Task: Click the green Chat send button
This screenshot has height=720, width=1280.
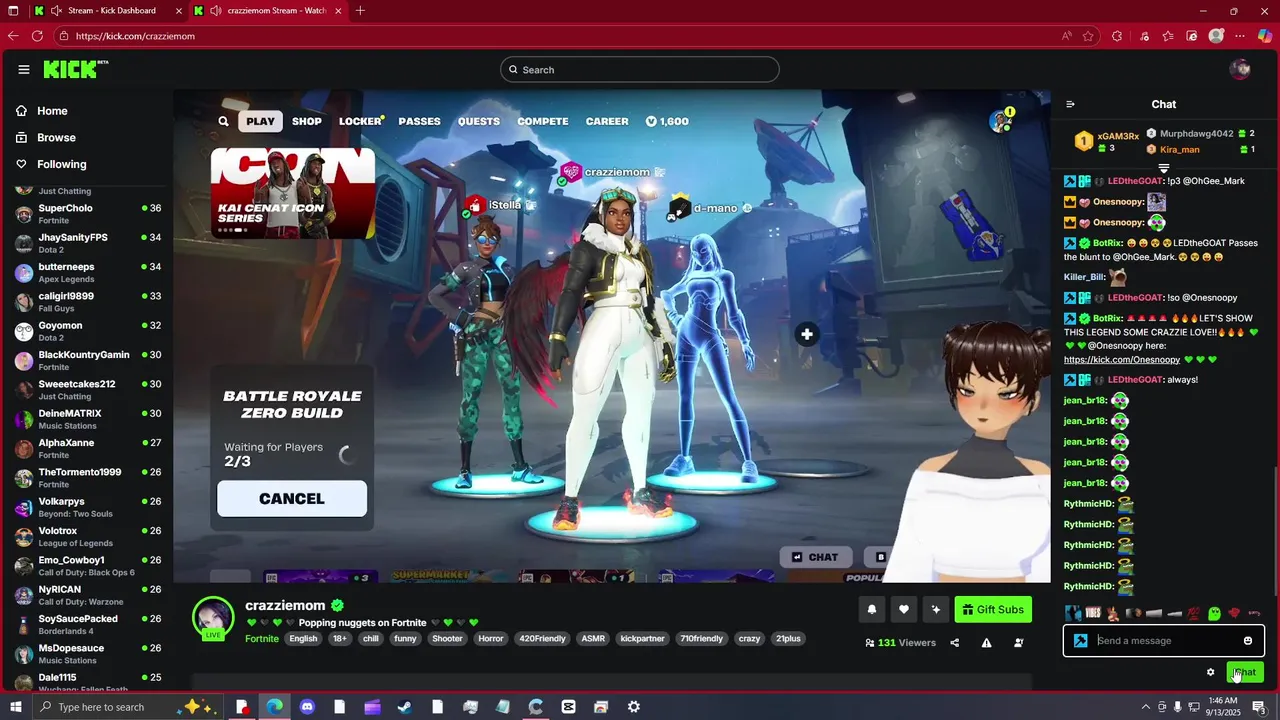Action: (1245, 672)
